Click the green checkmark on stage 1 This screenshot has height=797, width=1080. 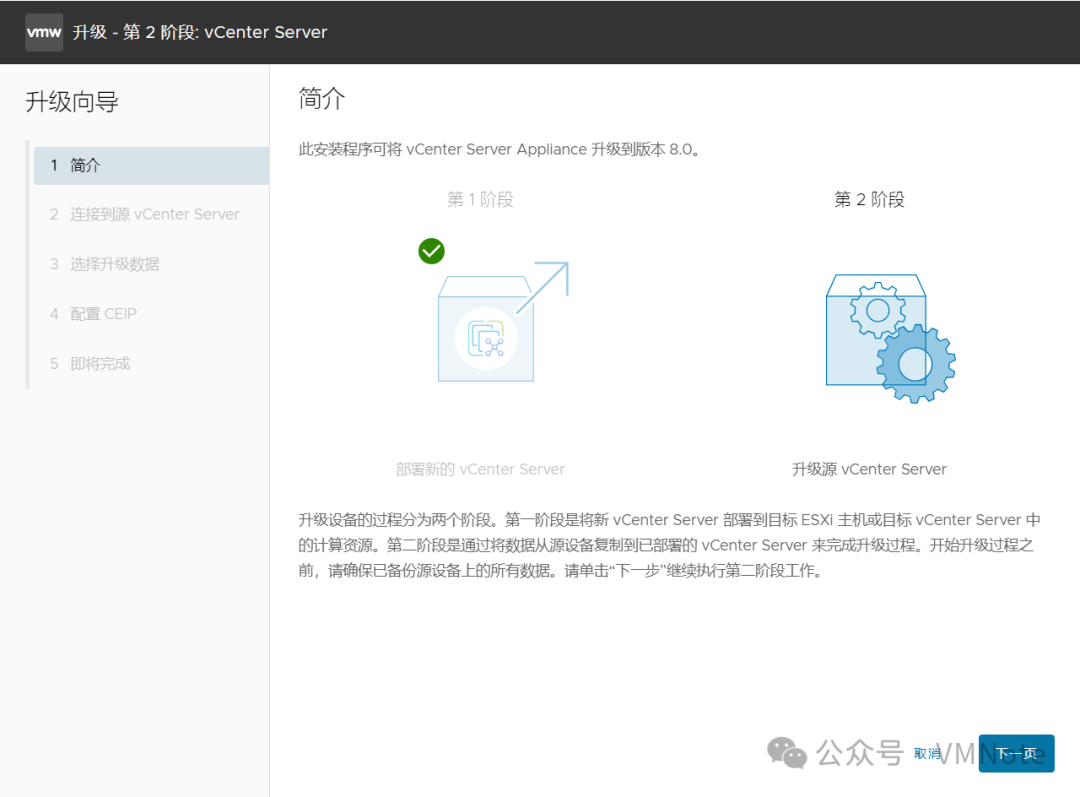[431, 251]
